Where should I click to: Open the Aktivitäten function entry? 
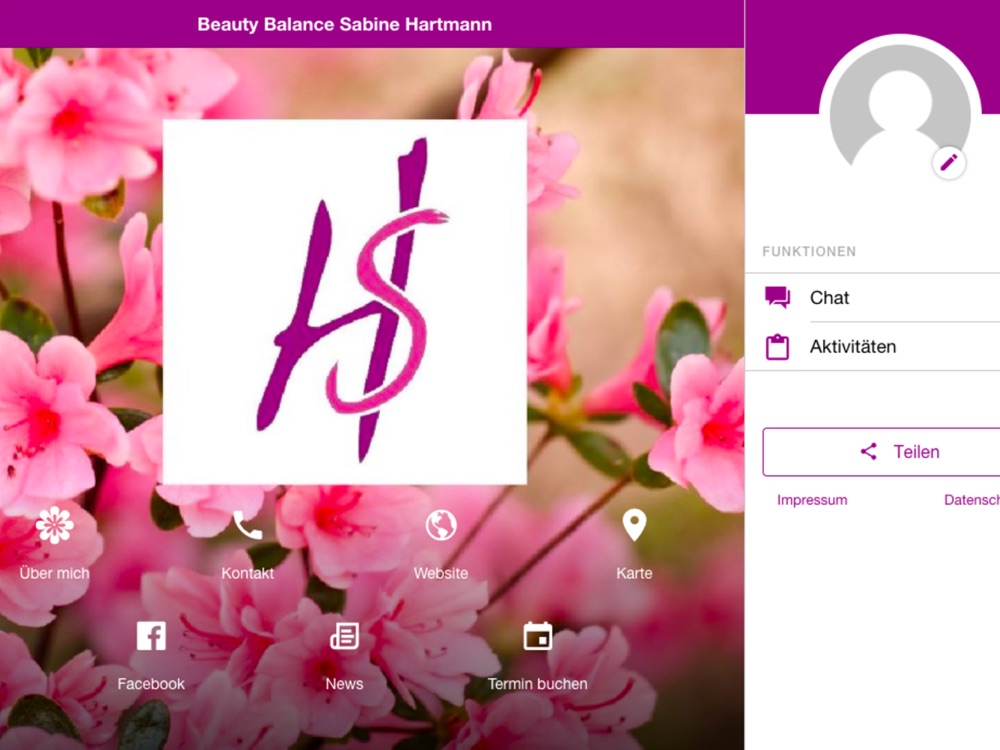[872, 346]
